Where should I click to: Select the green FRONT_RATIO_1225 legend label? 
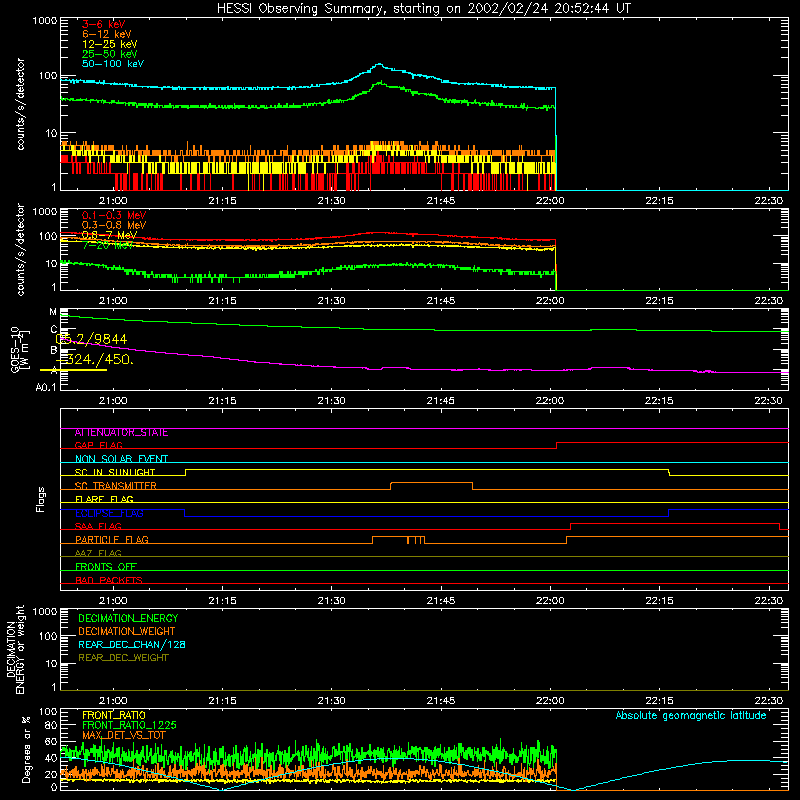pos(129,725)
